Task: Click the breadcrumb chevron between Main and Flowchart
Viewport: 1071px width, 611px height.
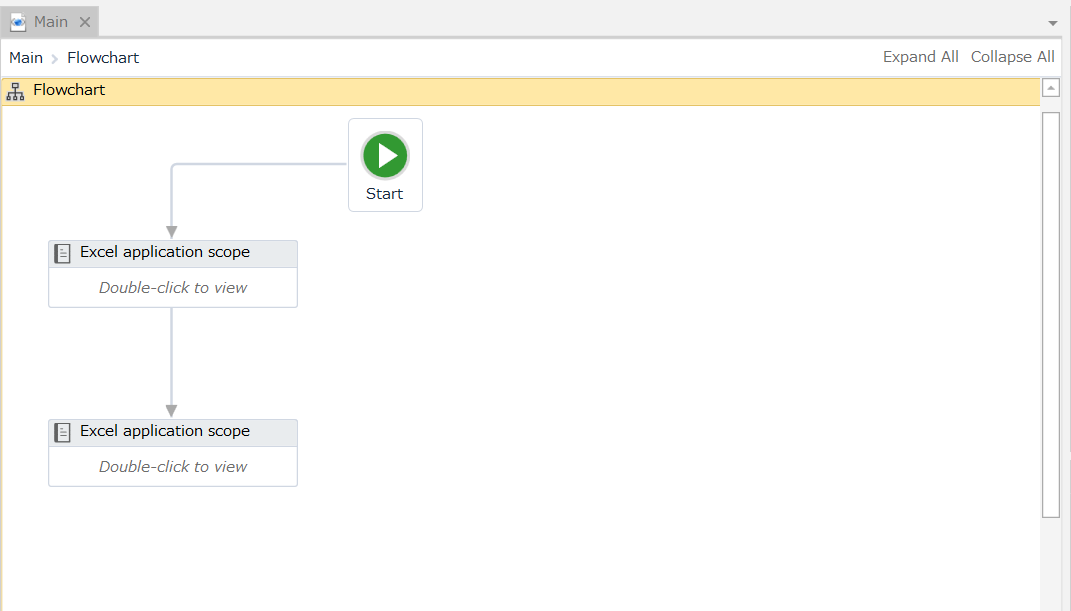Action: [55, 59]
